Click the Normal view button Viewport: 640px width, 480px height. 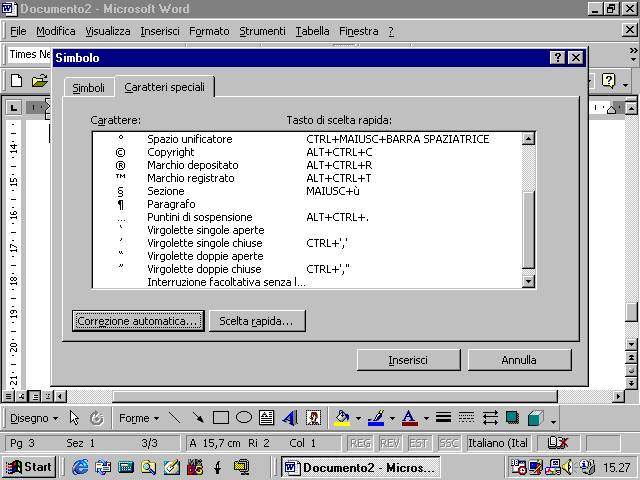coord(9,396)
